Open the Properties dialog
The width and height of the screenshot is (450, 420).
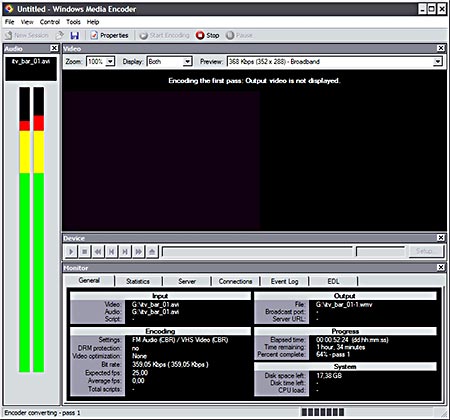pyautogui.click(x=109, y=35)
